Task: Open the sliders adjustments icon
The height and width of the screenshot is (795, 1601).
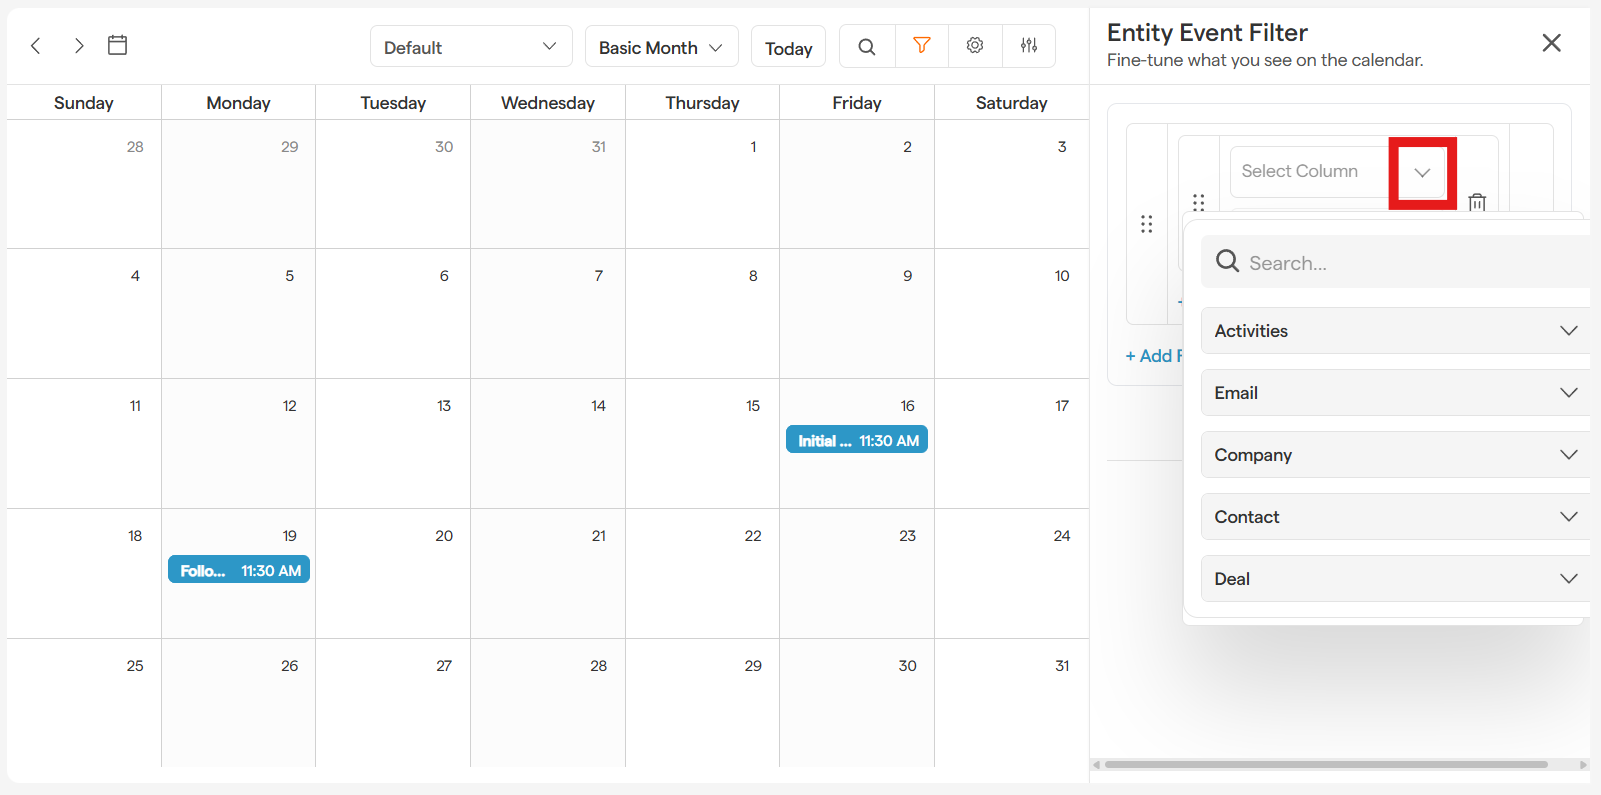Action: tap(1029, 46)
